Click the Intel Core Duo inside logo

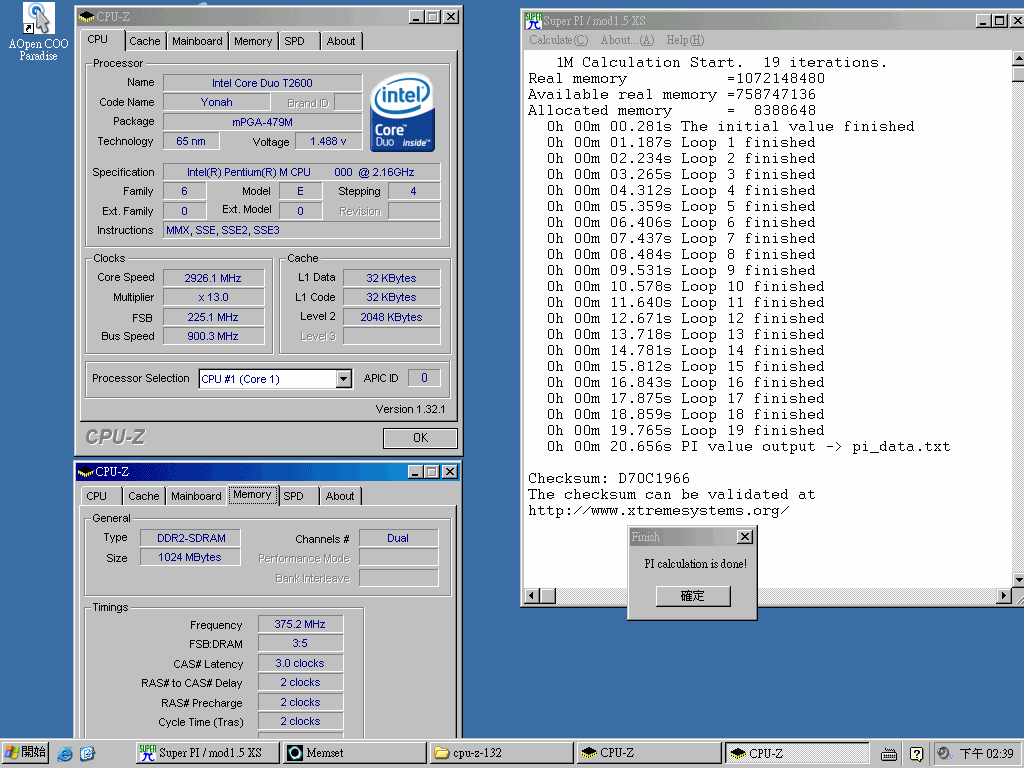point(402,112)
